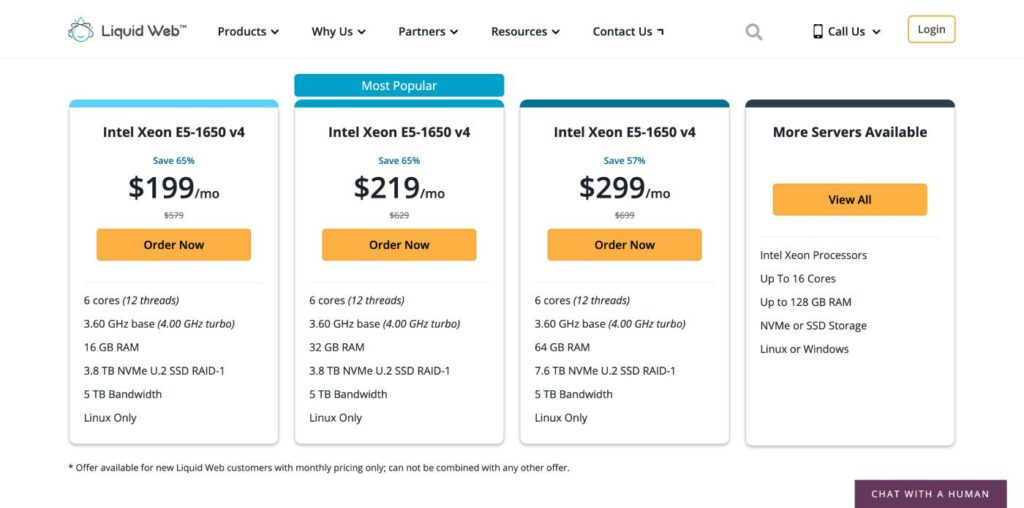This screenshot has height=508, width=1024.
Task: Click the Most Popular banner tab
Action: tap(399, 86)
